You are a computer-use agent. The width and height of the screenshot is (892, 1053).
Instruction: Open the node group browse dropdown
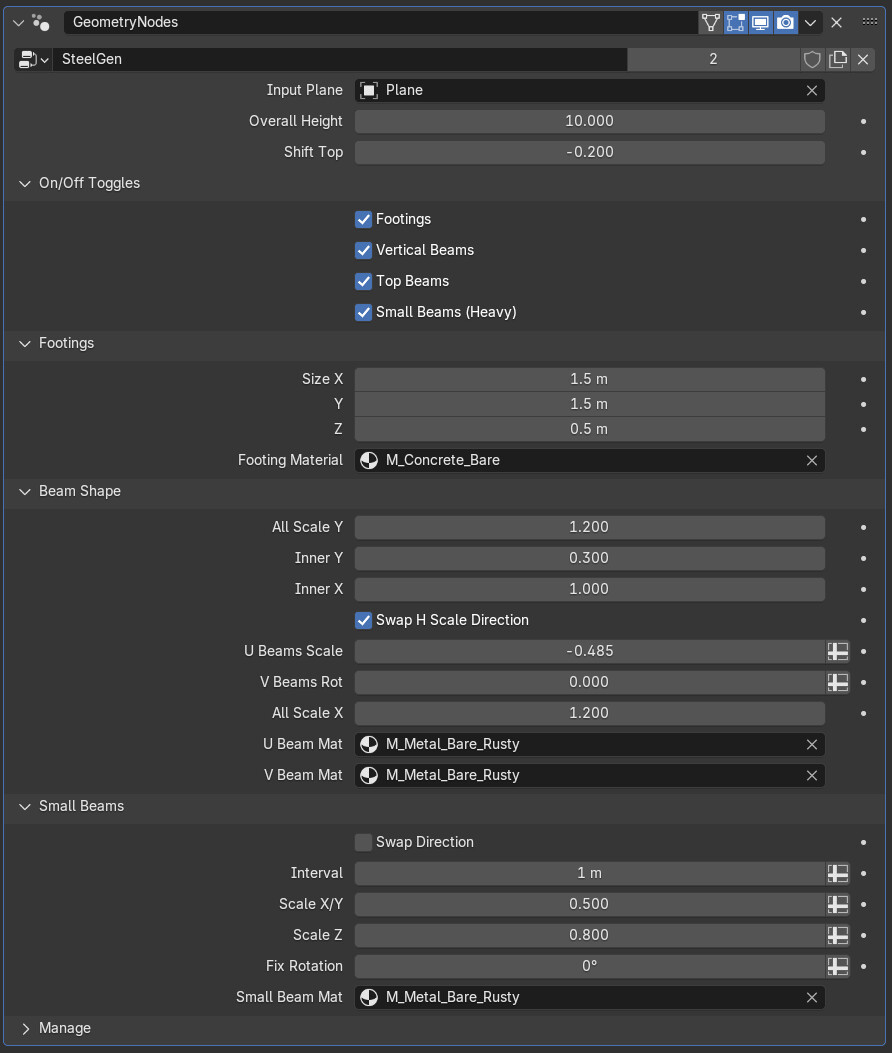click(x=33, y=59)
